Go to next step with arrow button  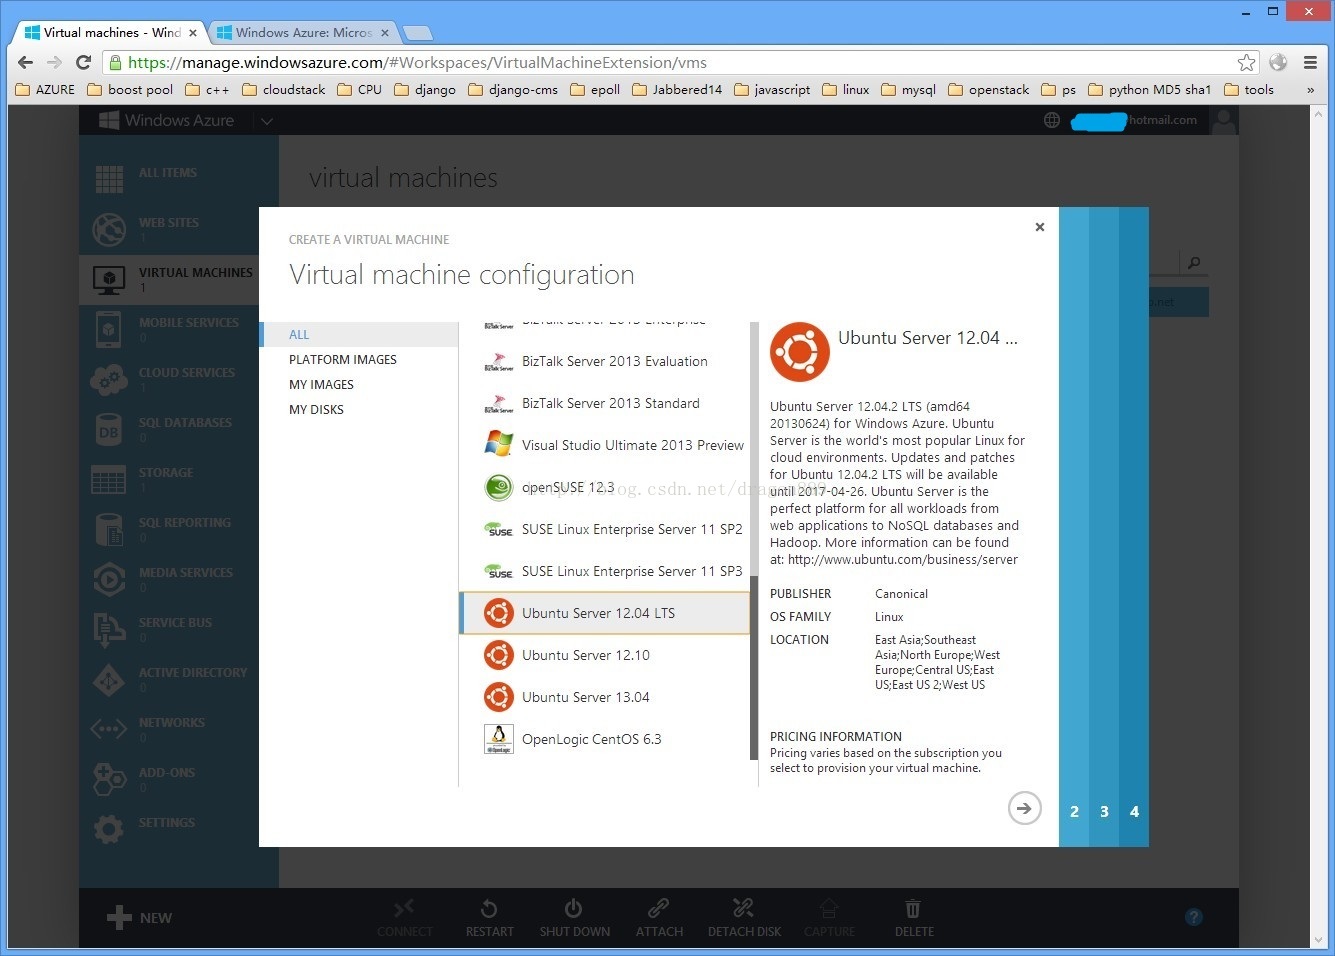[1024, 808]
